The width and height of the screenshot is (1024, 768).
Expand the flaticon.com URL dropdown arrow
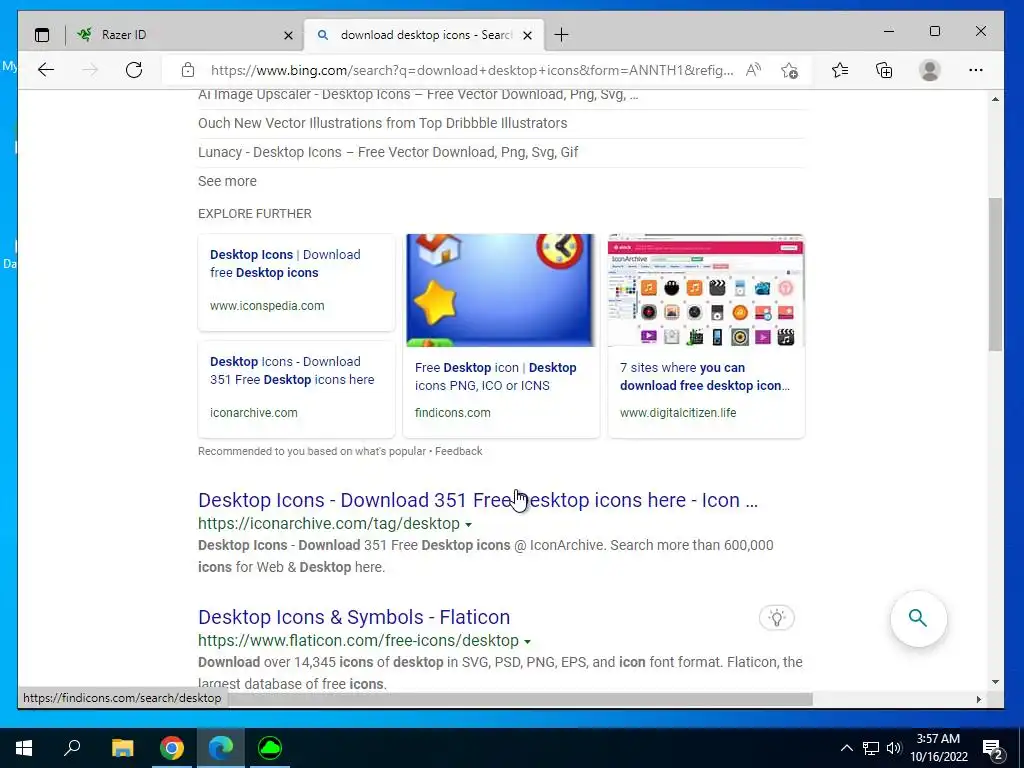[527, 641]
